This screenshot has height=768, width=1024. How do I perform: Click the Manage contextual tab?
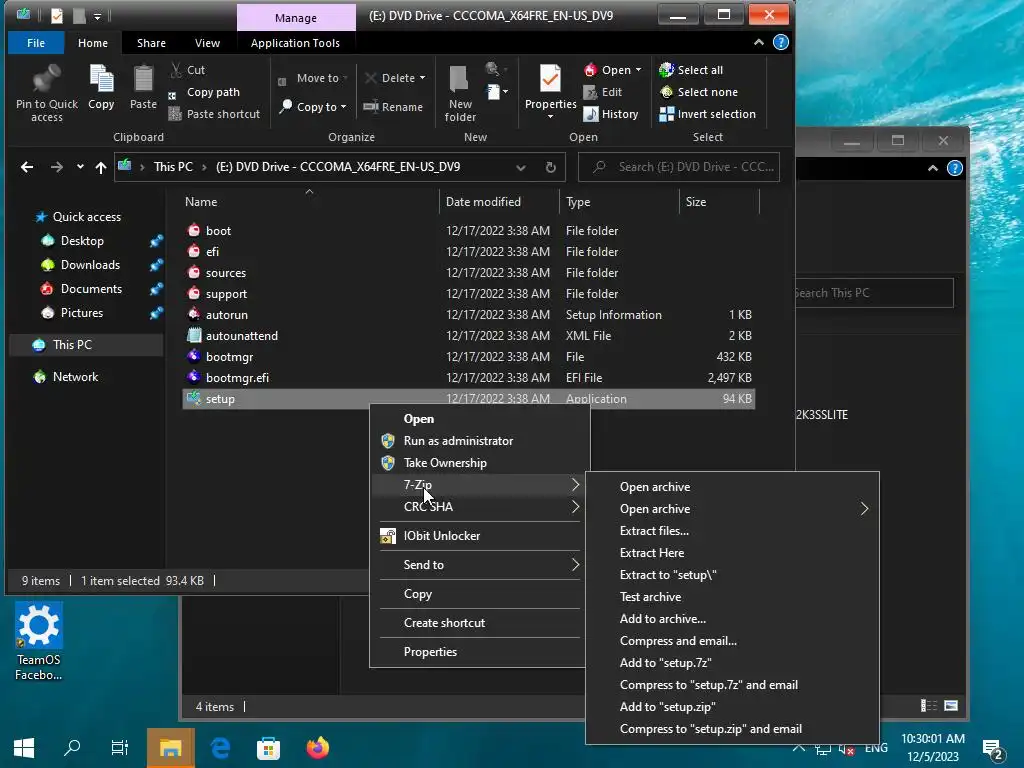coord(296,18)
